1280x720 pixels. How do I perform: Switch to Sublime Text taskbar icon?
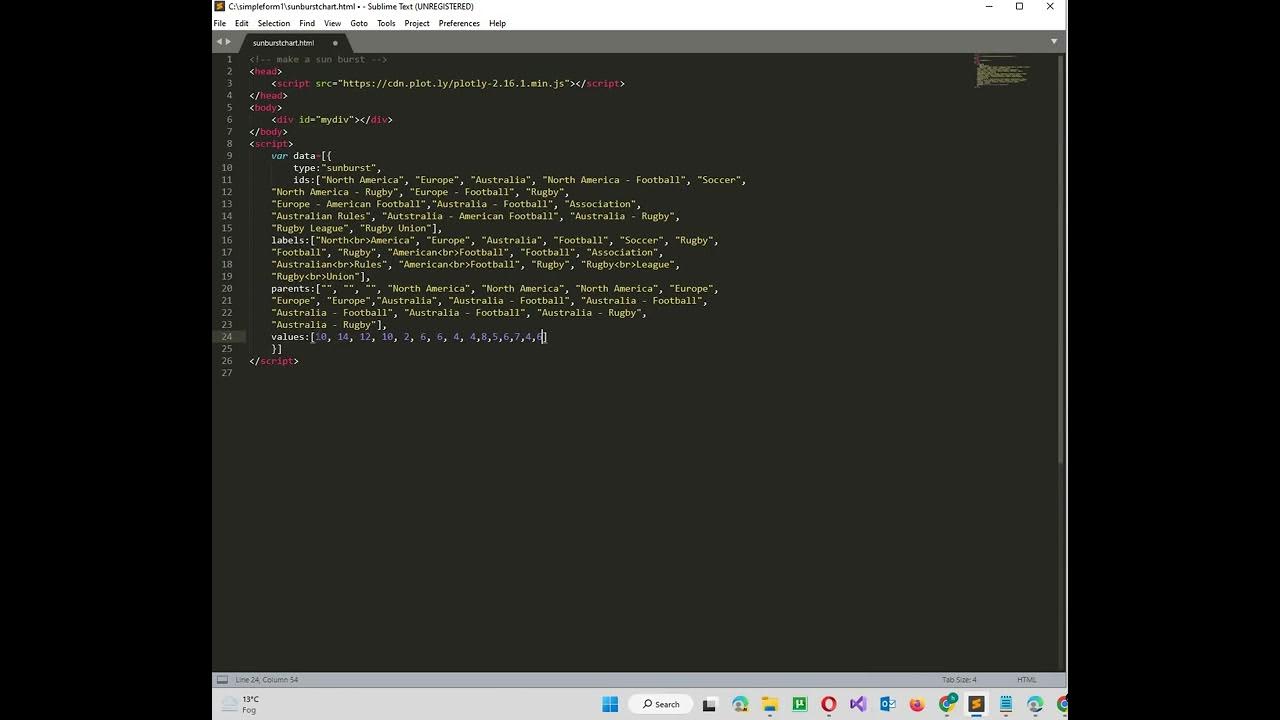pyautogui.click(x=976, y=704)
